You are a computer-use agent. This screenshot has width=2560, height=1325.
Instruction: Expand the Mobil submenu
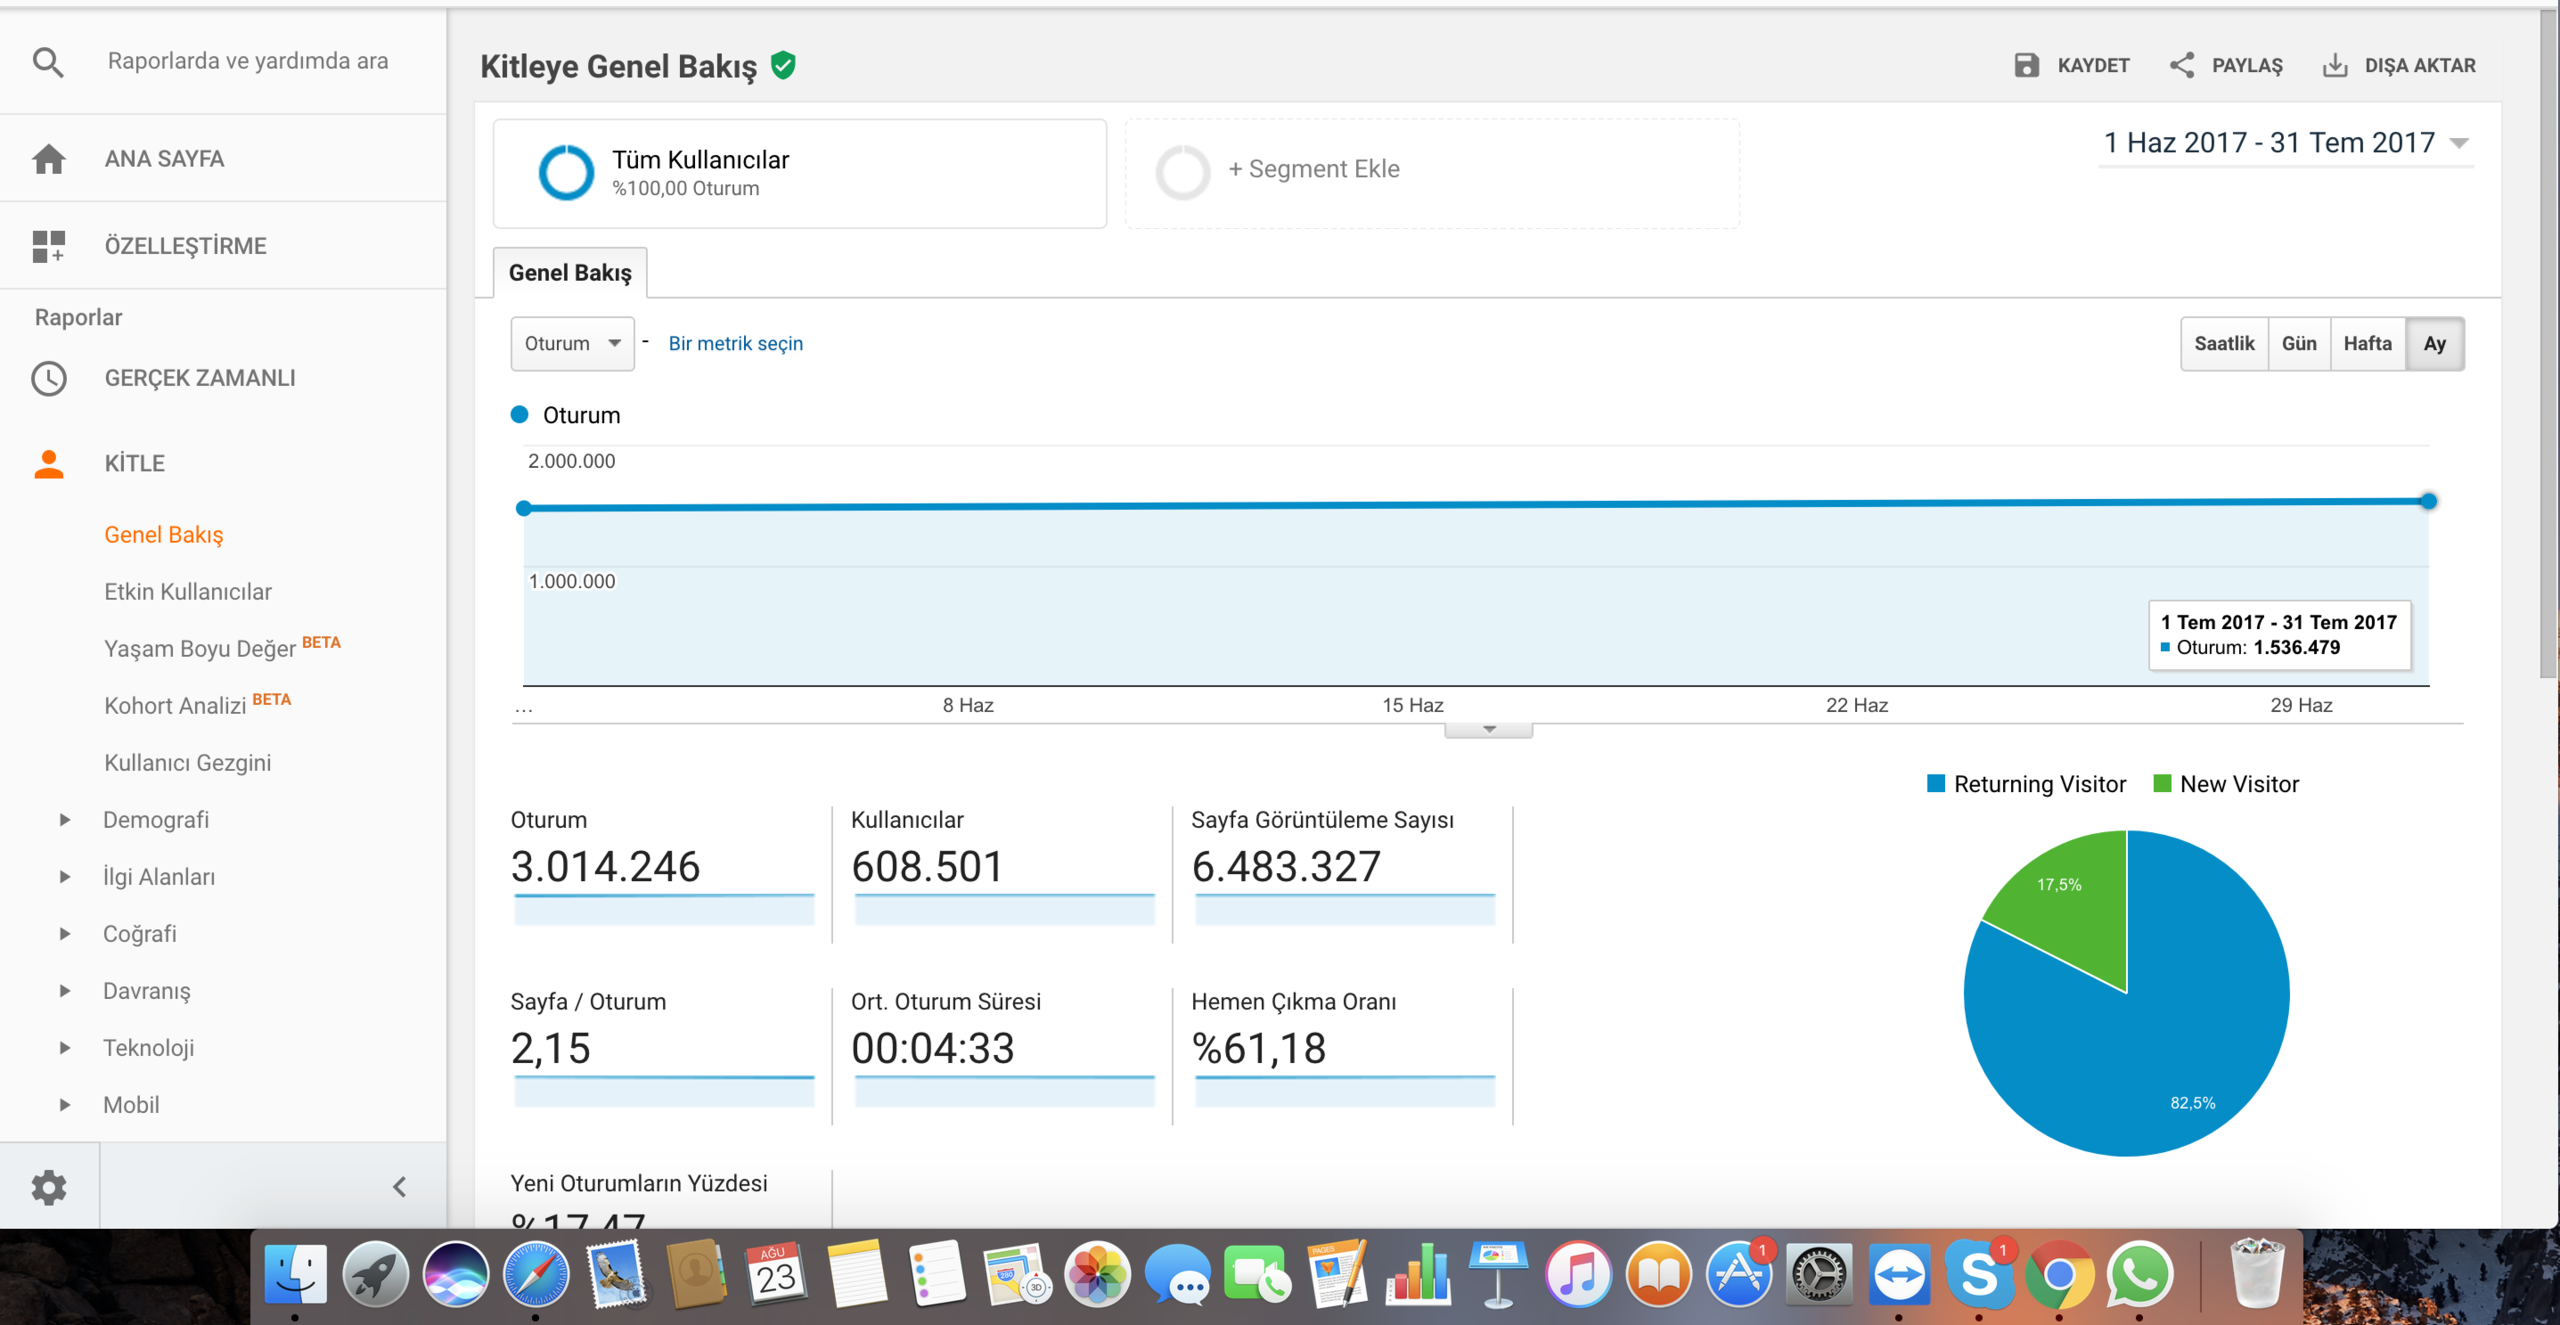coord(65,1105)
